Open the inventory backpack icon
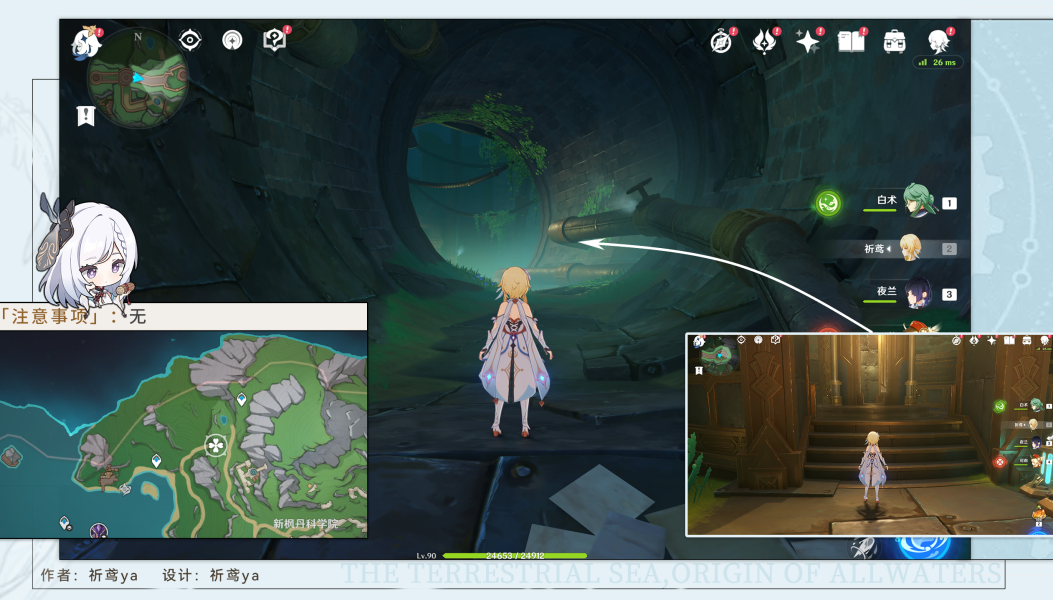 pyautogui.click(x=894, y=41)
